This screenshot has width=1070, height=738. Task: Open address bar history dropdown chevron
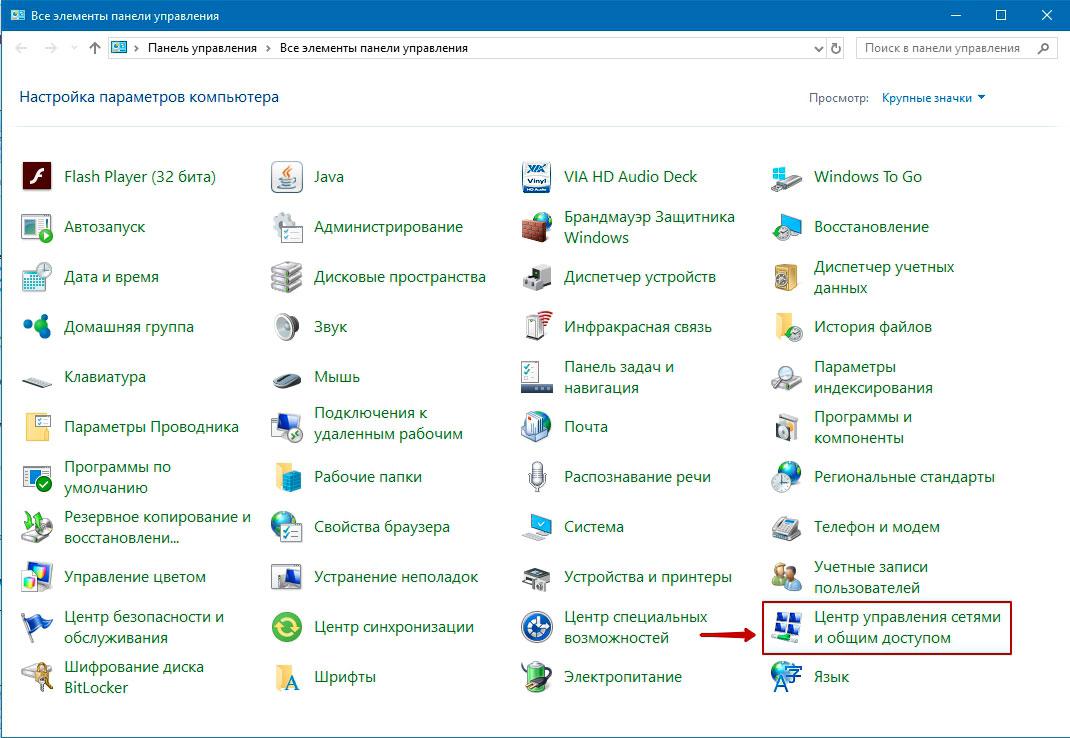[816, 48]
